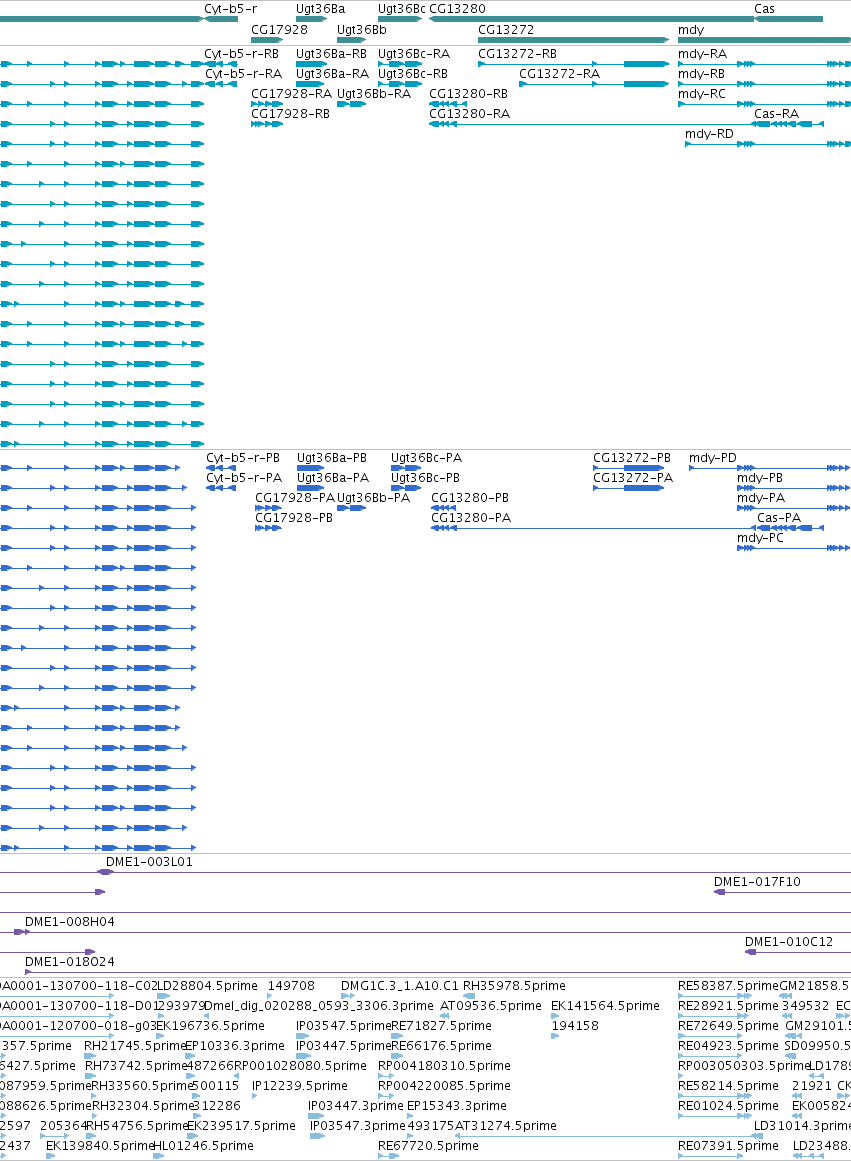The width and height of the screenshot is (851, 1161).
Task: Select protein Ugt36Bb-PA
Action: point(373,498)
